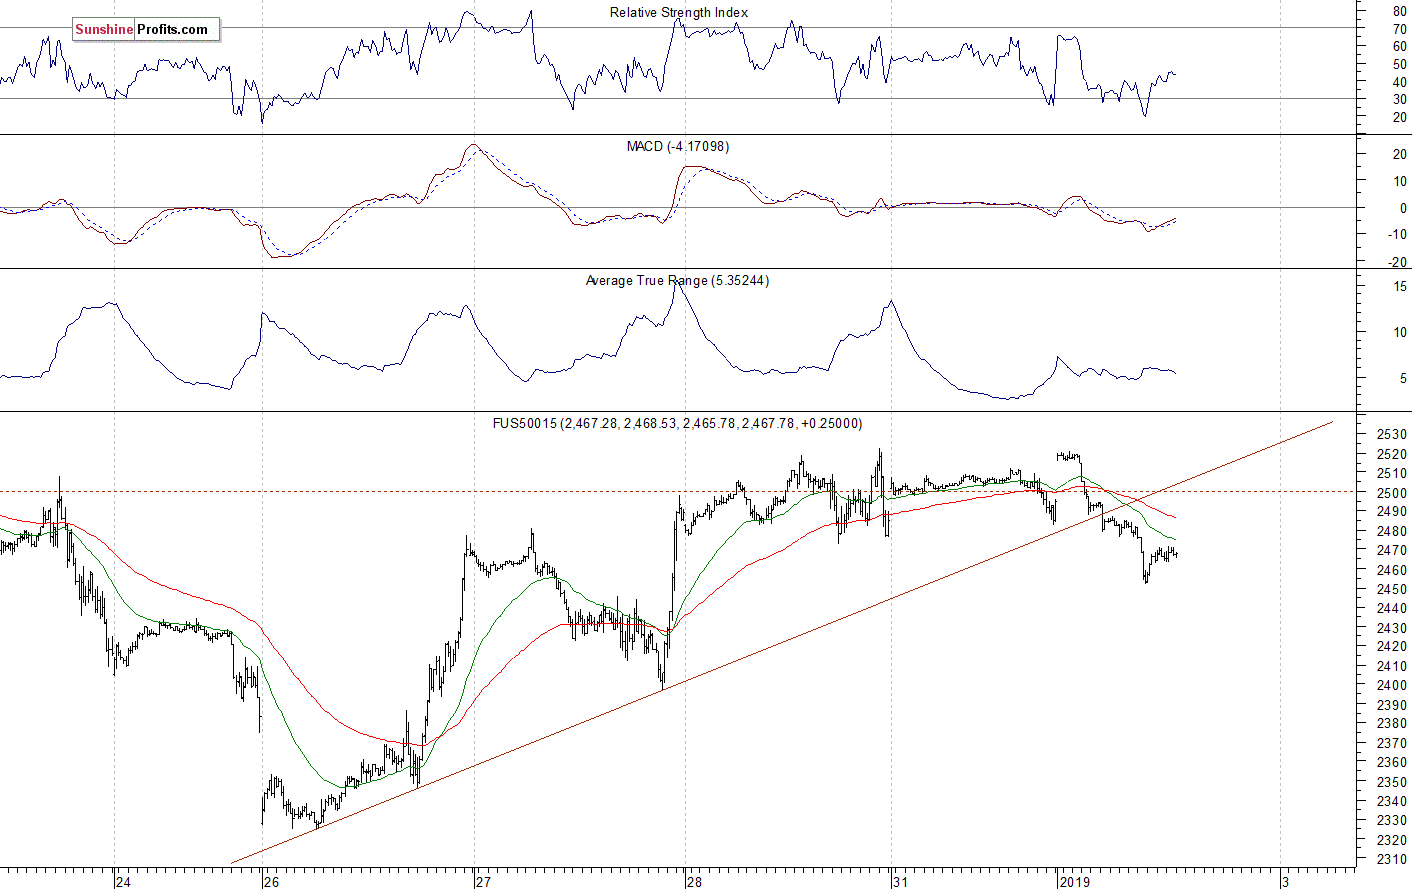Image resolution: width=1412 pixels, height=889 pixels.
Task: Click the 2530 price axis label
Action: [x=1392, y=435]
